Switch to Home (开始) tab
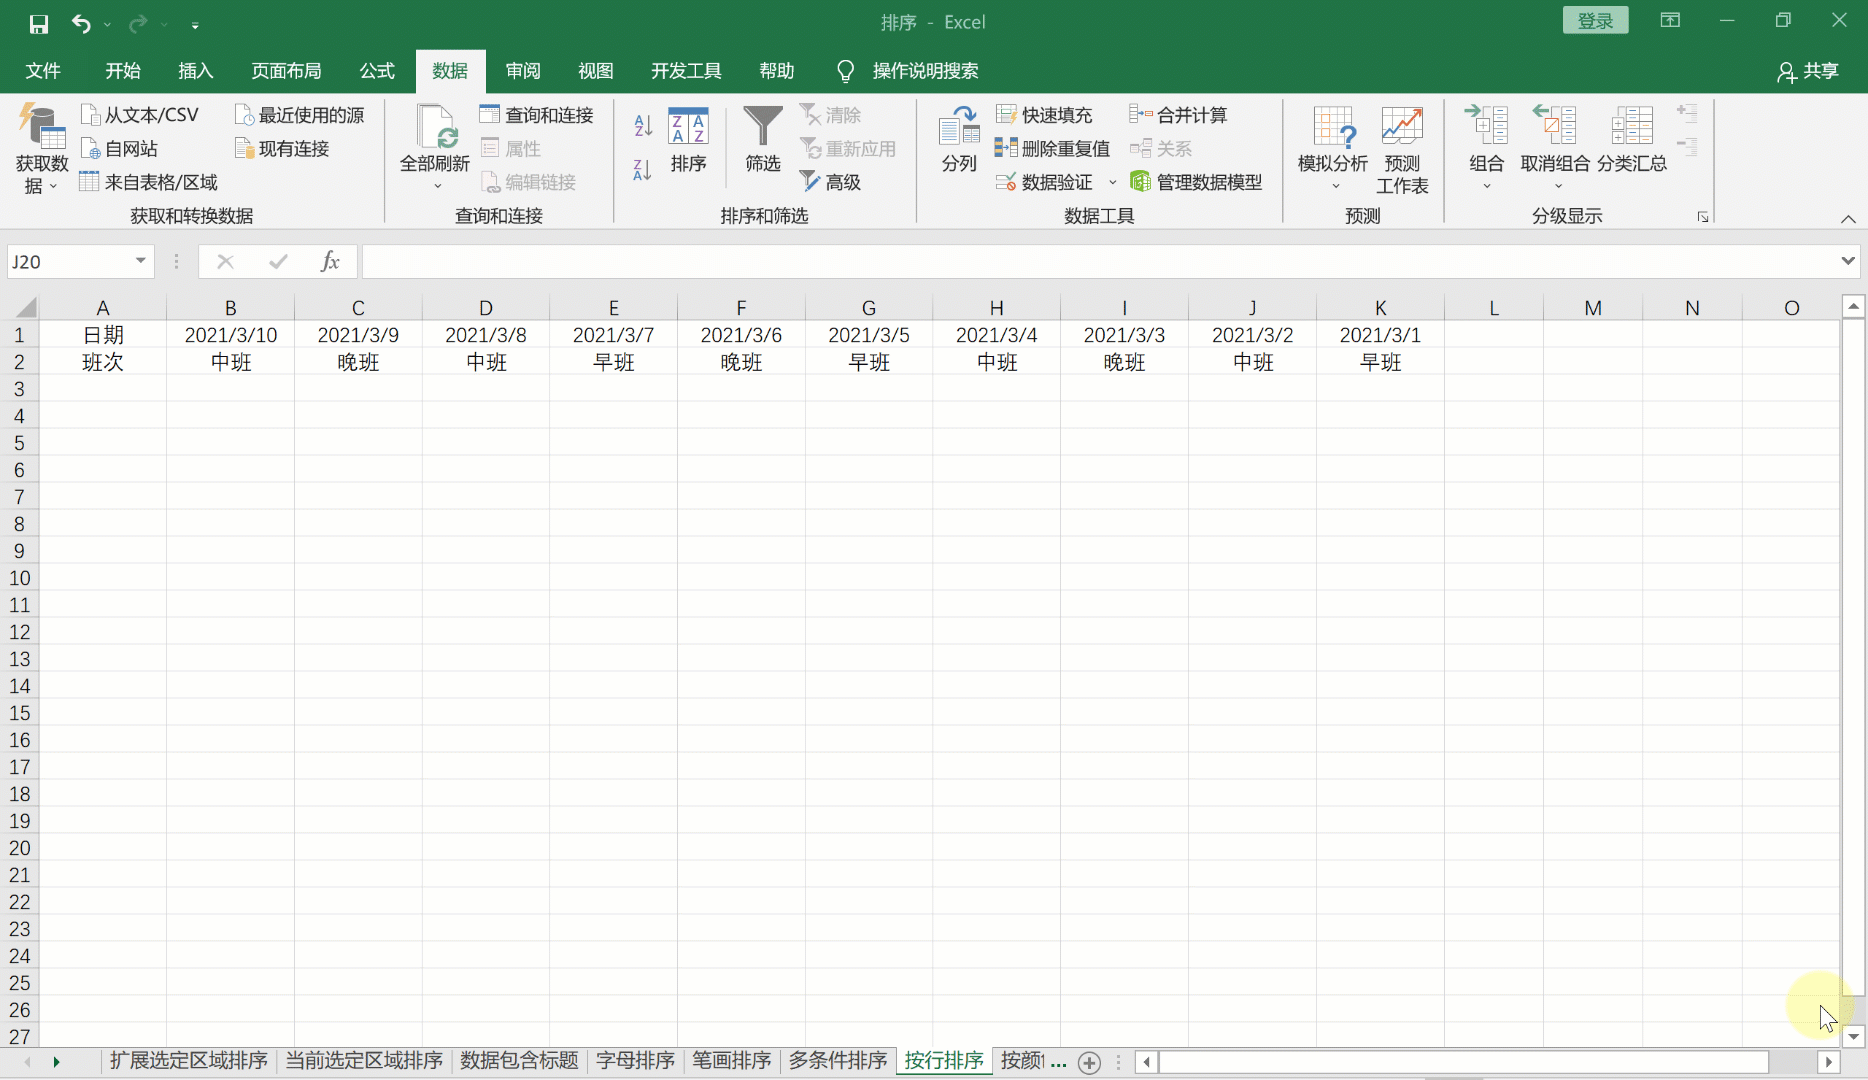The image size is (1868, 1080). (x=122, y=71)
